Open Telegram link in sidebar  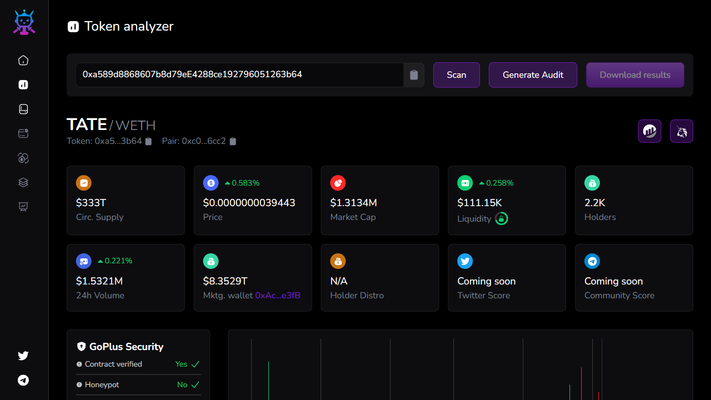pos(23,380)
